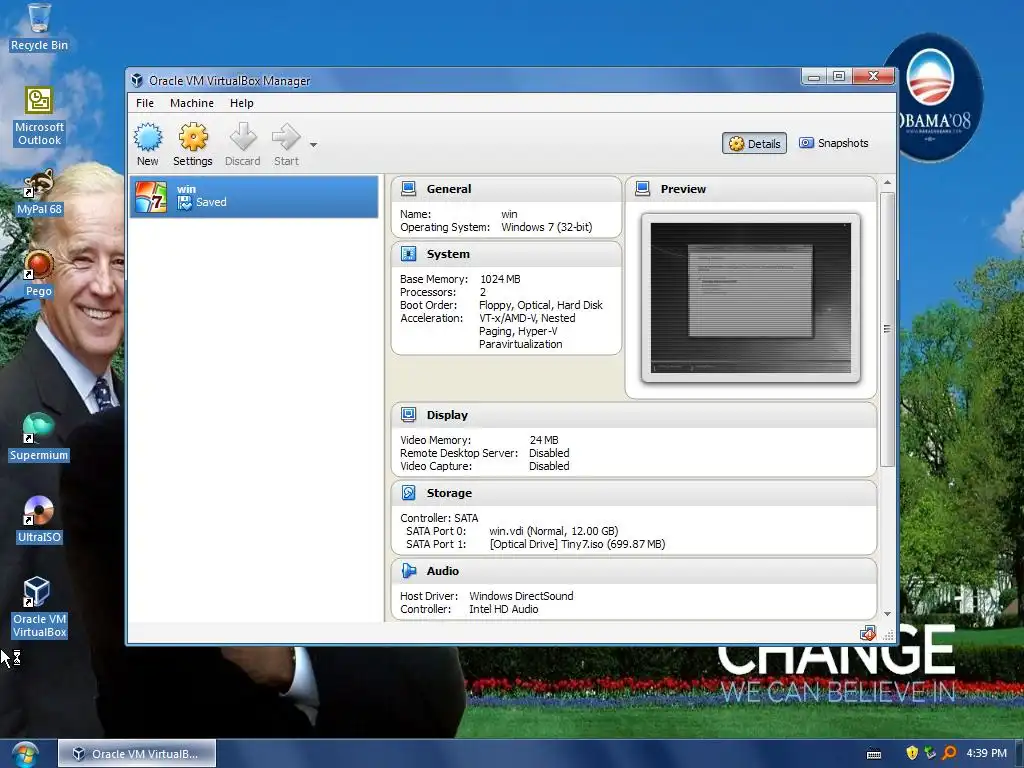Click the Audio section speaker icon
The width and height of the screenshot is (1024, 768).
(x=408, y=571)
